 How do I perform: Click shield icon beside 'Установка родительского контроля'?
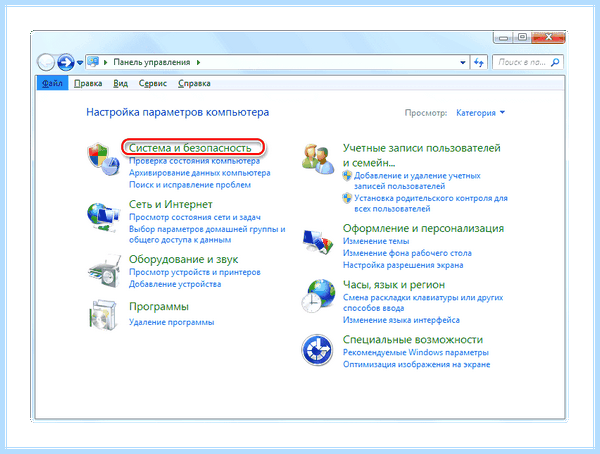click(x=347, y=198)
